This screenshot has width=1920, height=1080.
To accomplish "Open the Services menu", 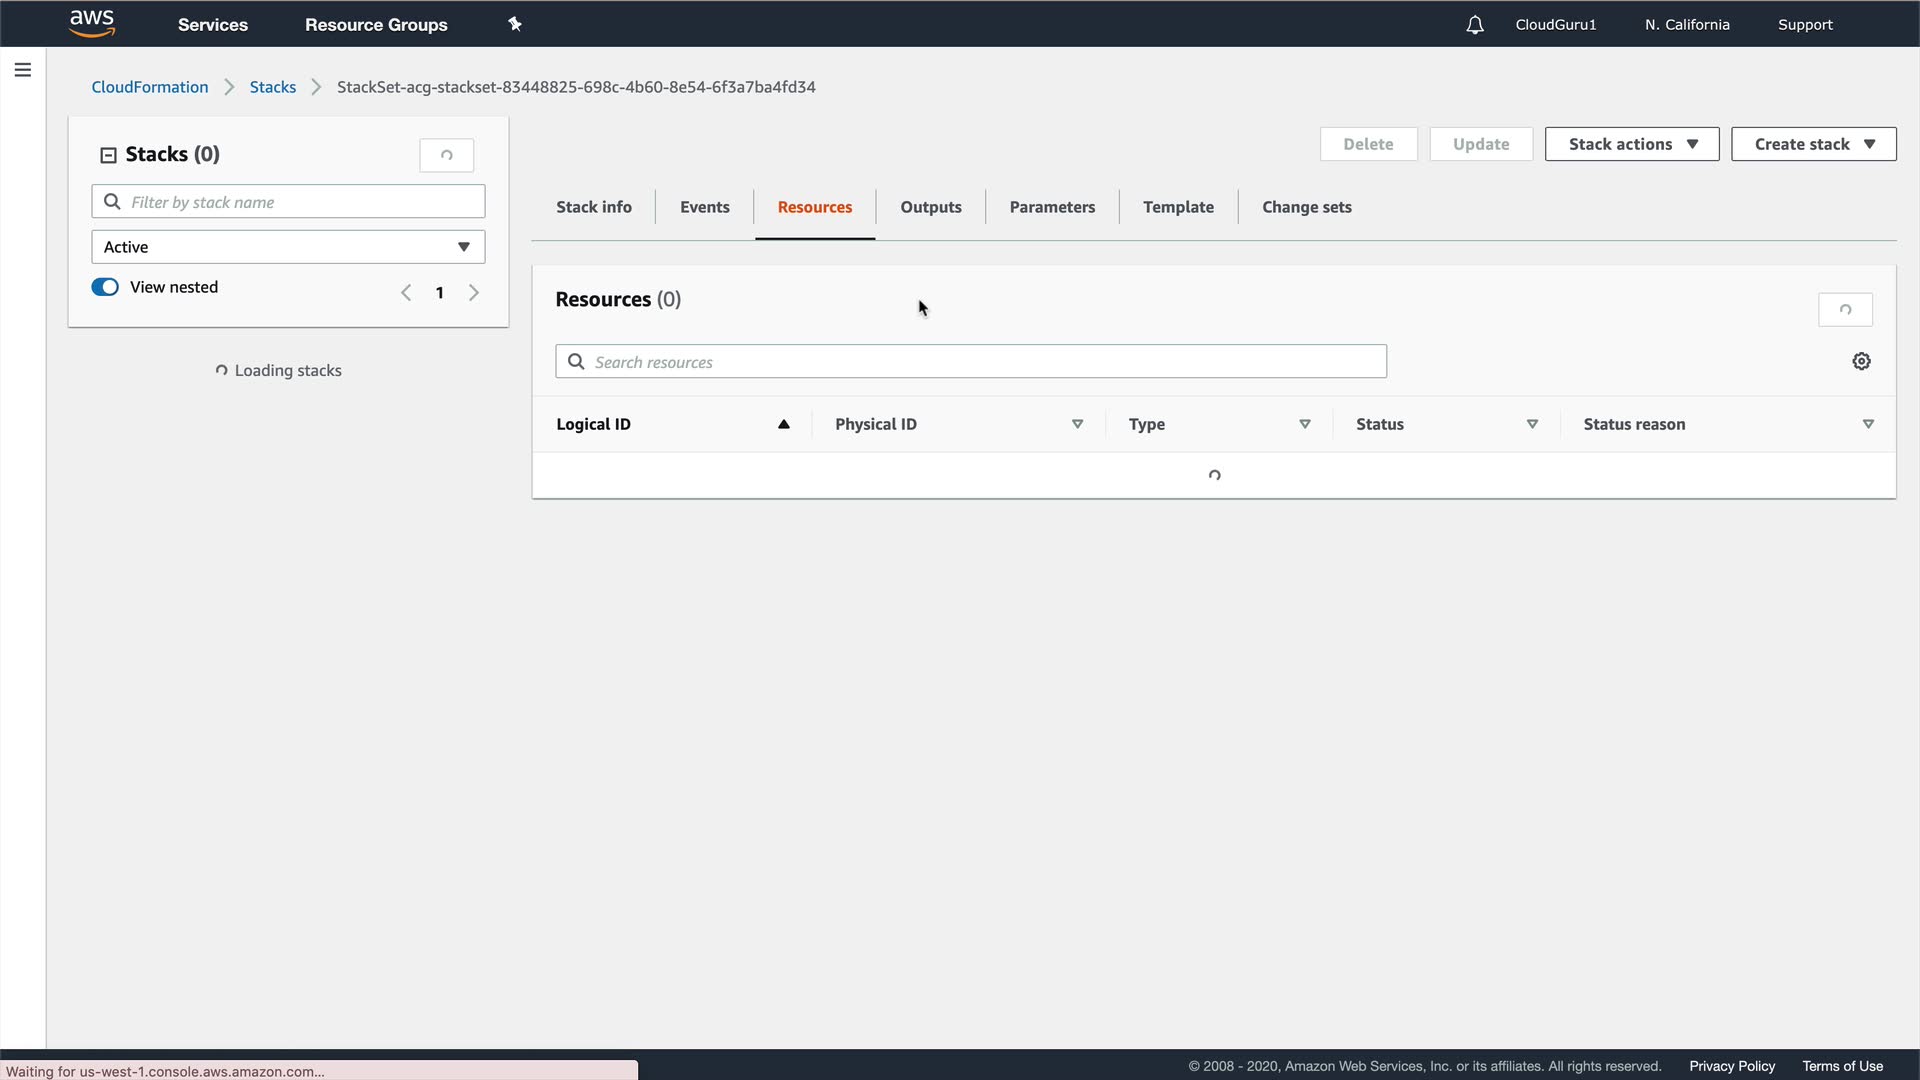I will pyautogui.click(x=212, y=25).
